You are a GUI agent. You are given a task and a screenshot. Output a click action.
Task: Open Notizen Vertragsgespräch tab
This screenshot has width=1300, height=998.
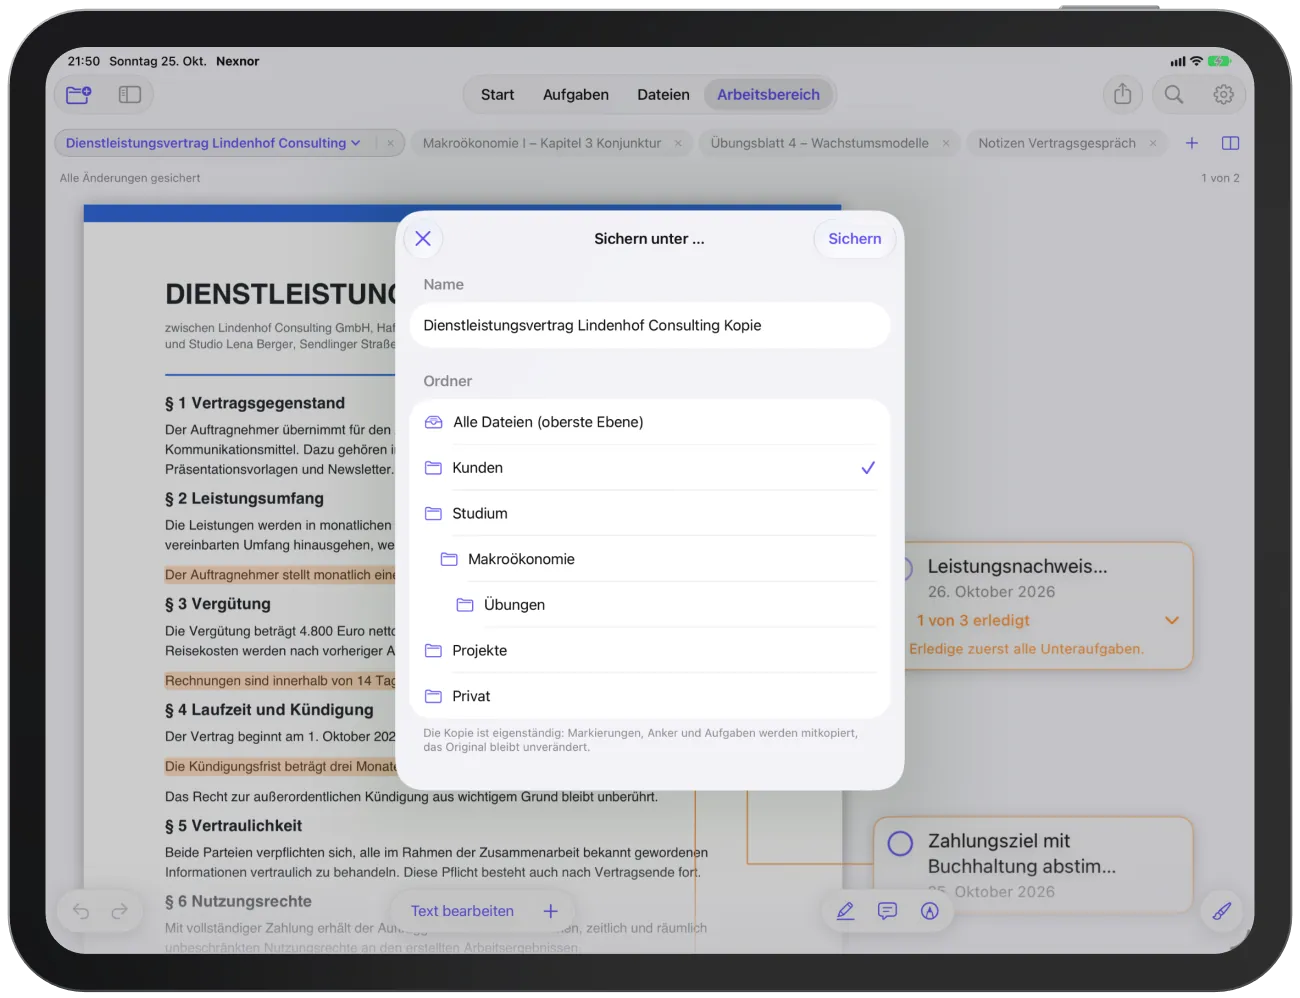pos(1057,143)
